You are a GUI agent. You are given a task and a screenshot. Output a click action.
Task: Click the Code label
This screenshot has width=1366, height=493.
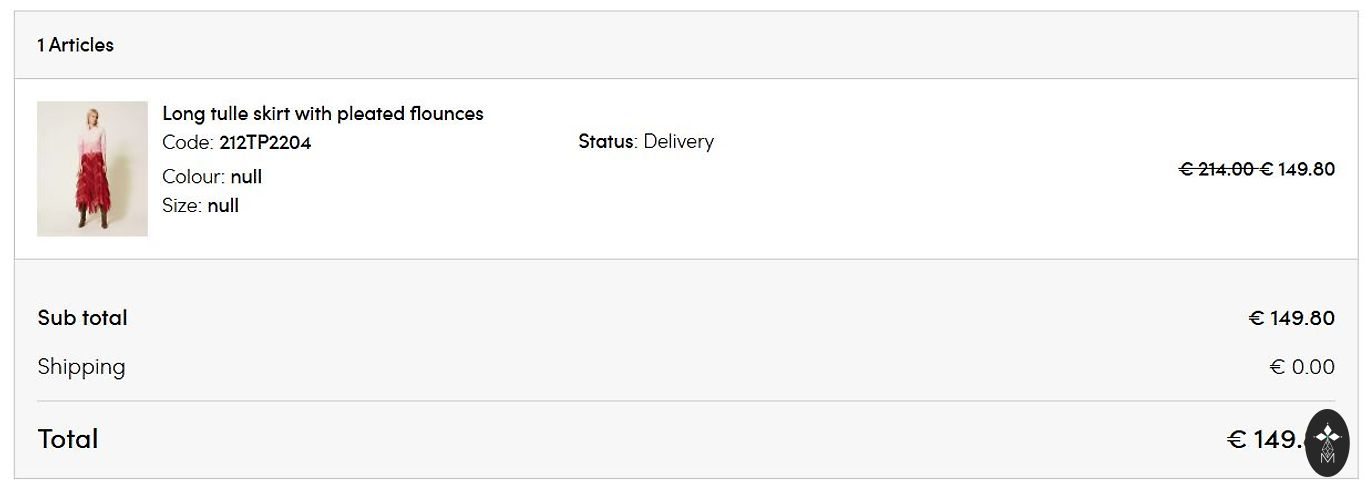point(187,143)
